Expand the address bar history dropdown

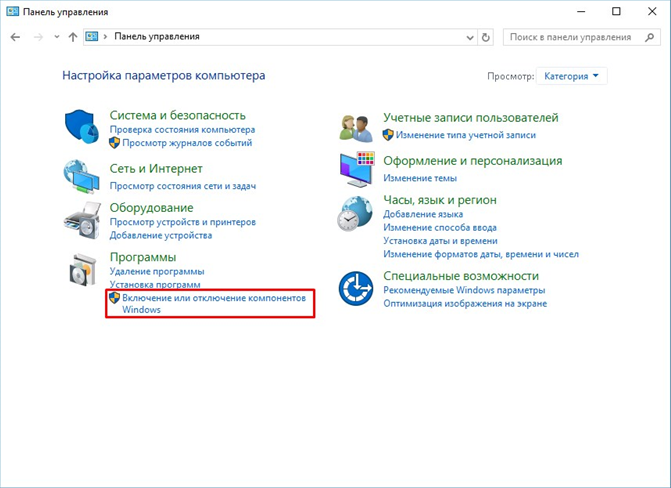pos(470,38)
